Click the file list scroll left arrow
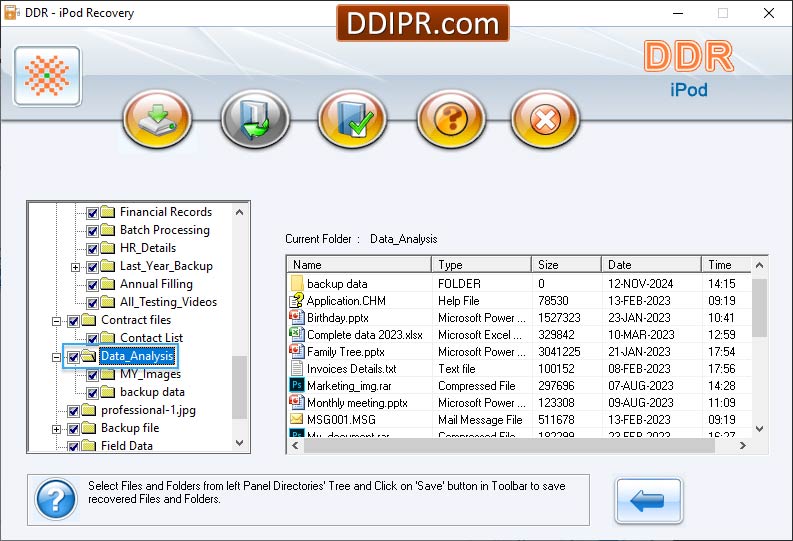 [x=296, y=445]
